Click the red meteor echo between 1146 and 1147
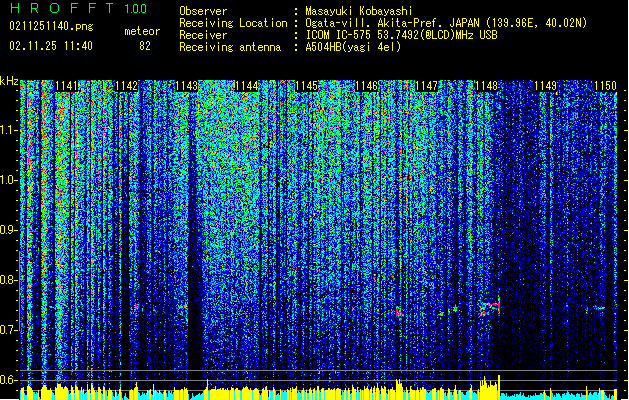 click(x=398, y=312)
